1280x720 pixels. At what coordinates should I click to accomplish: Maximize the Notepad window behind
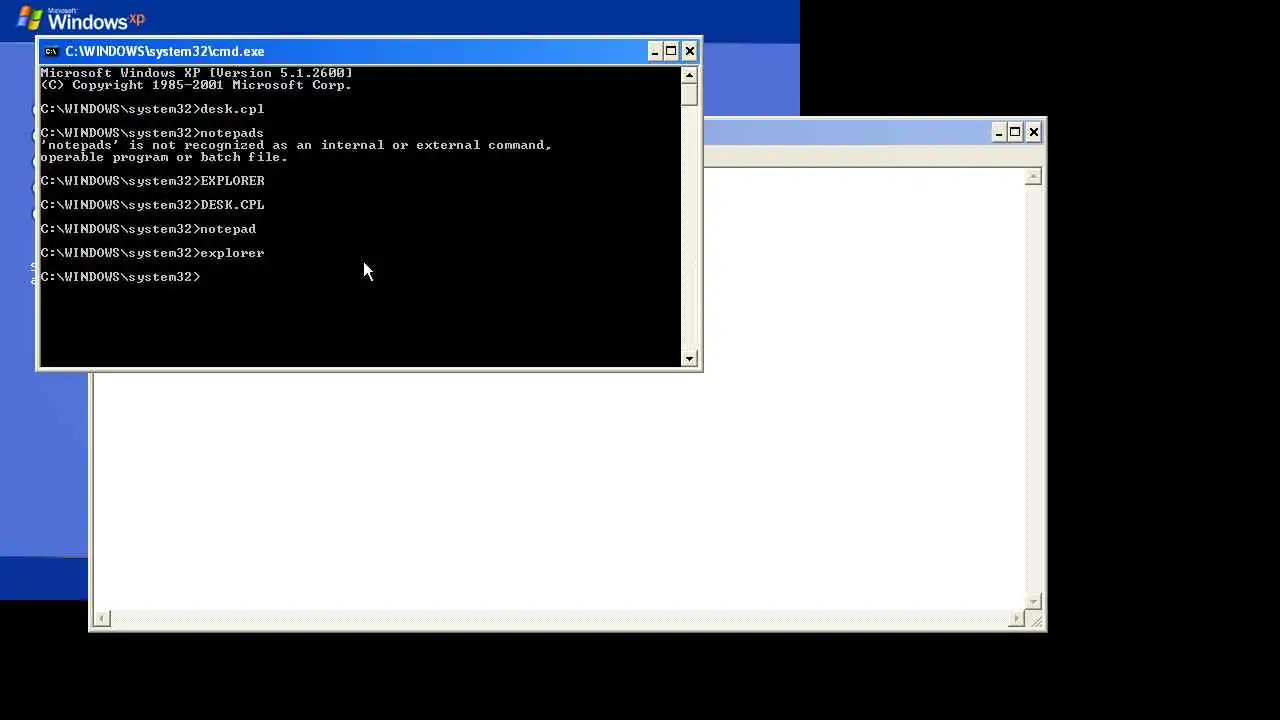pos(1016,132)
